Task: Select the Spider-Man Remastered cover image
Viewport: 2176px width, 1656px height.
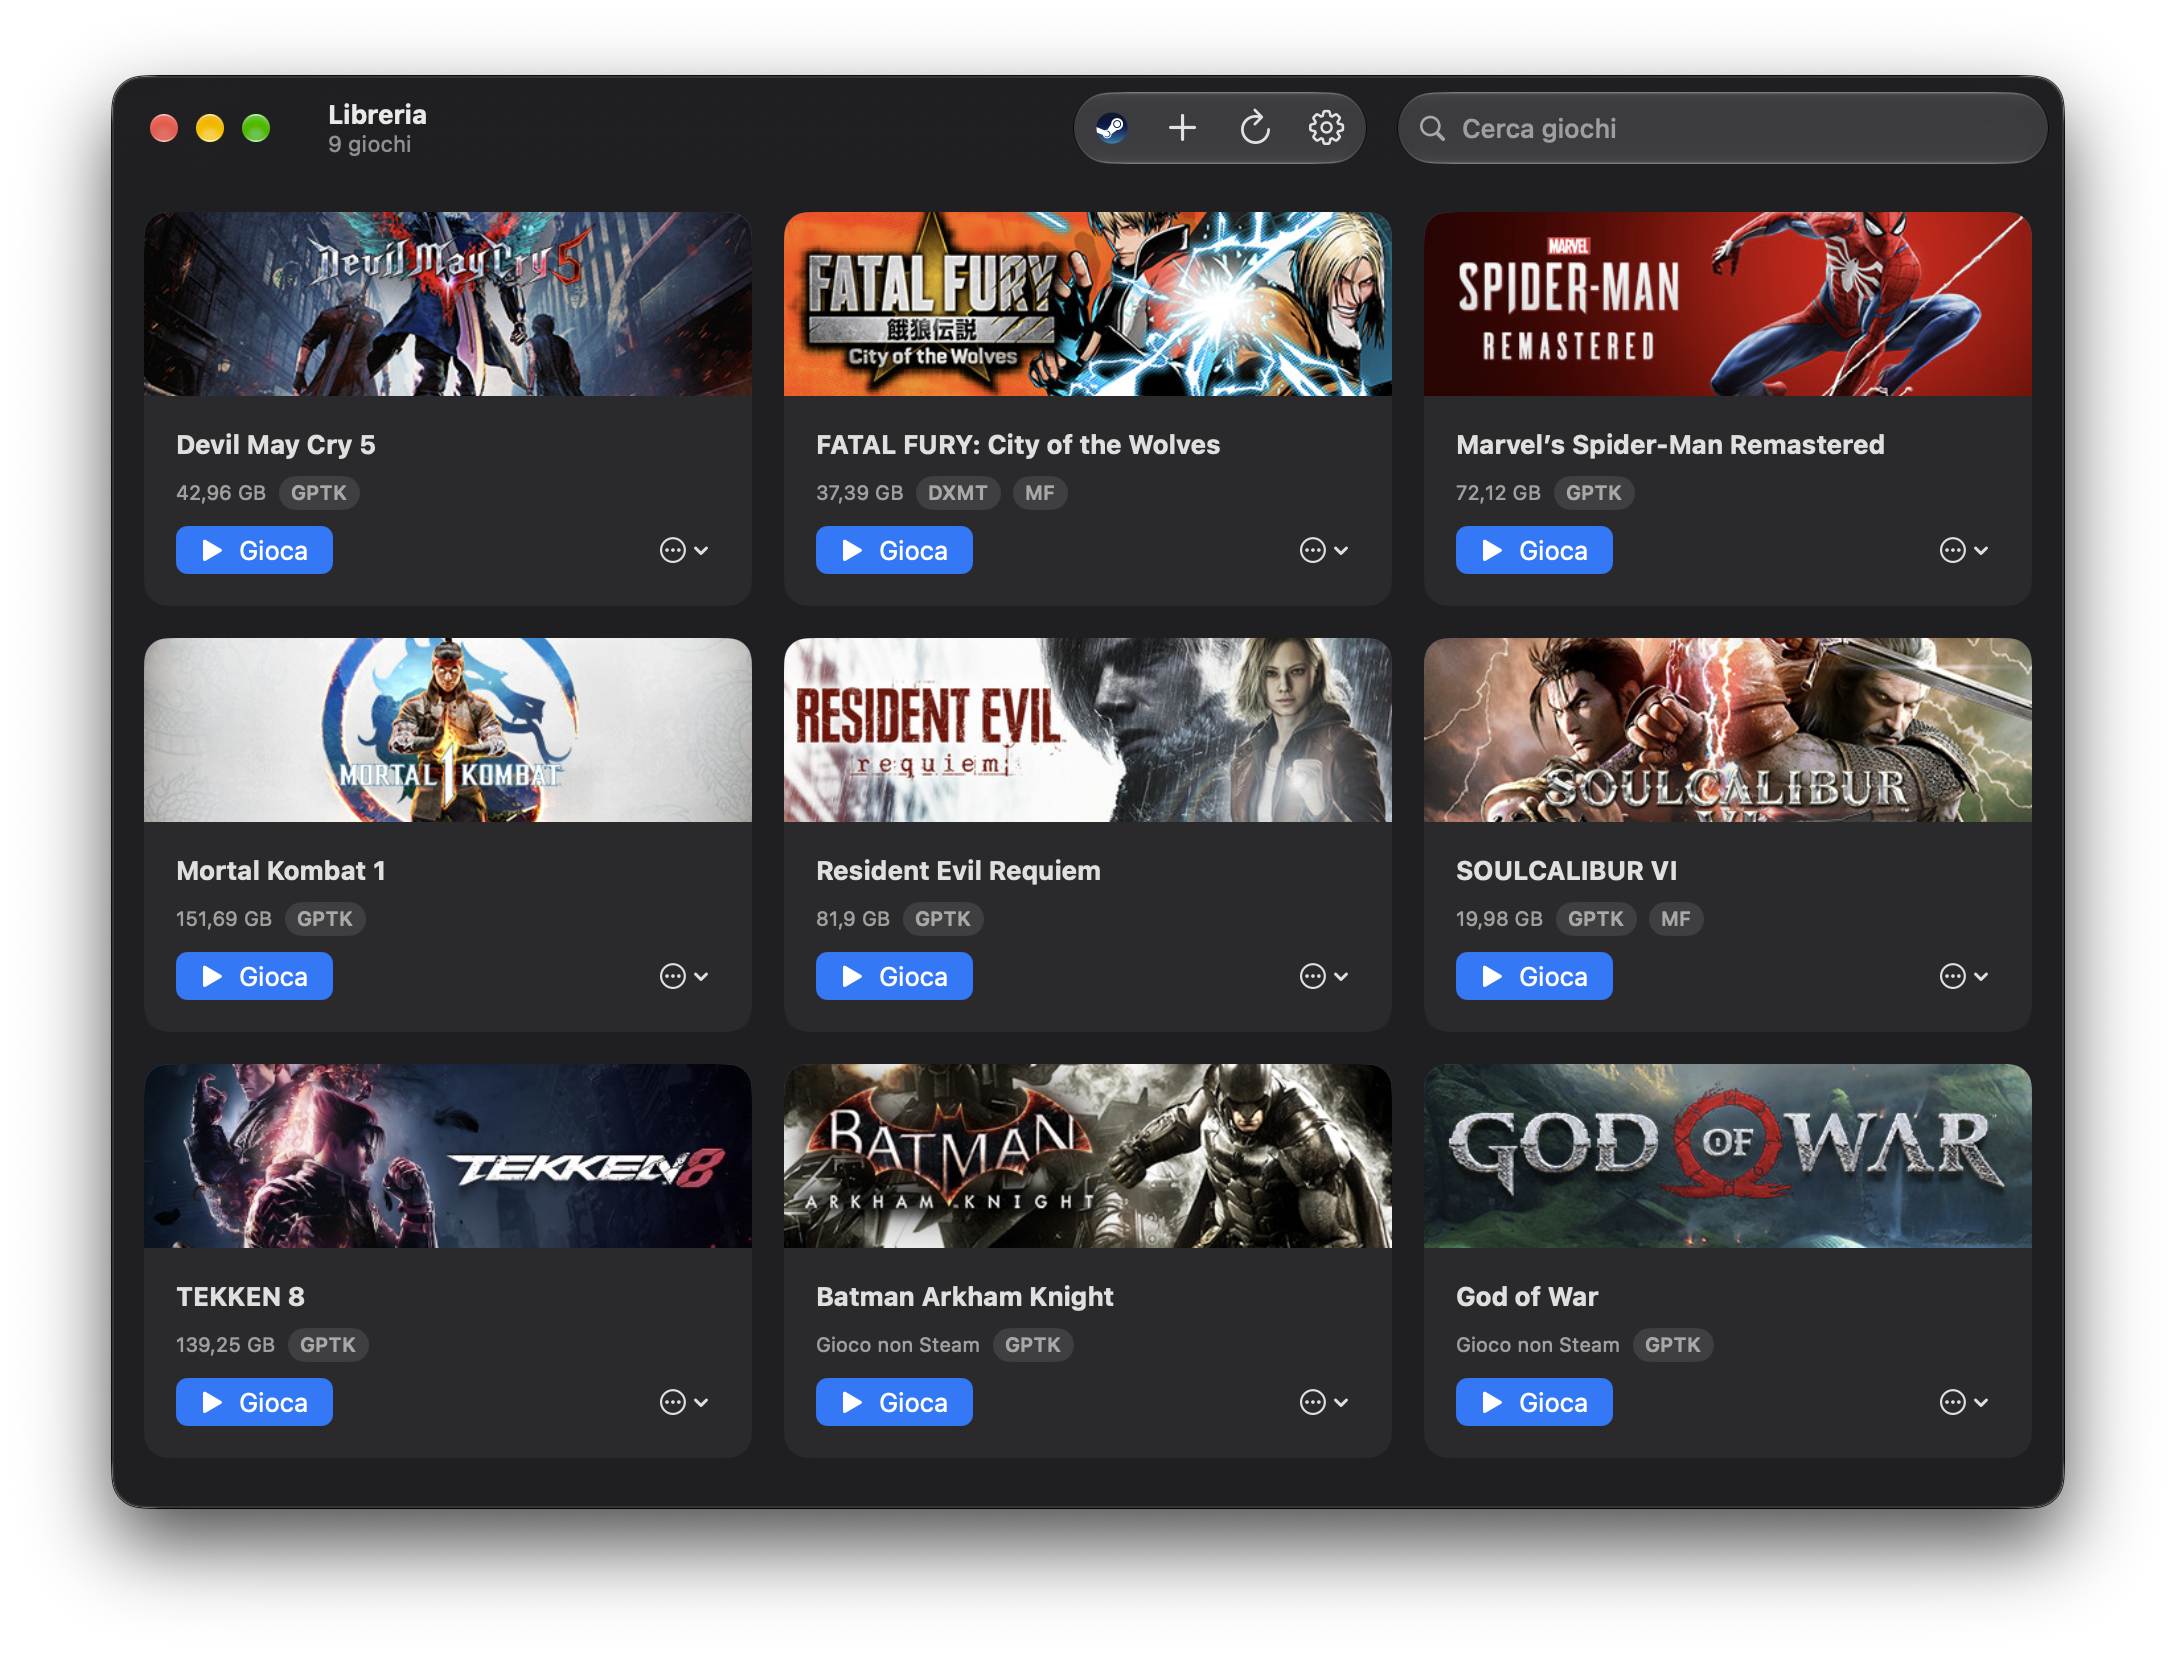Action: [x=1728, y=304]
